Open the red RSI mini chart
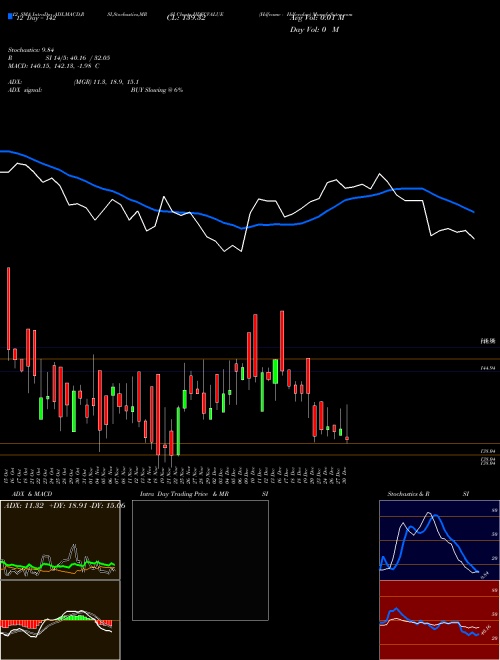The width and height of the screenshot is (500, 660). [439, 620]
